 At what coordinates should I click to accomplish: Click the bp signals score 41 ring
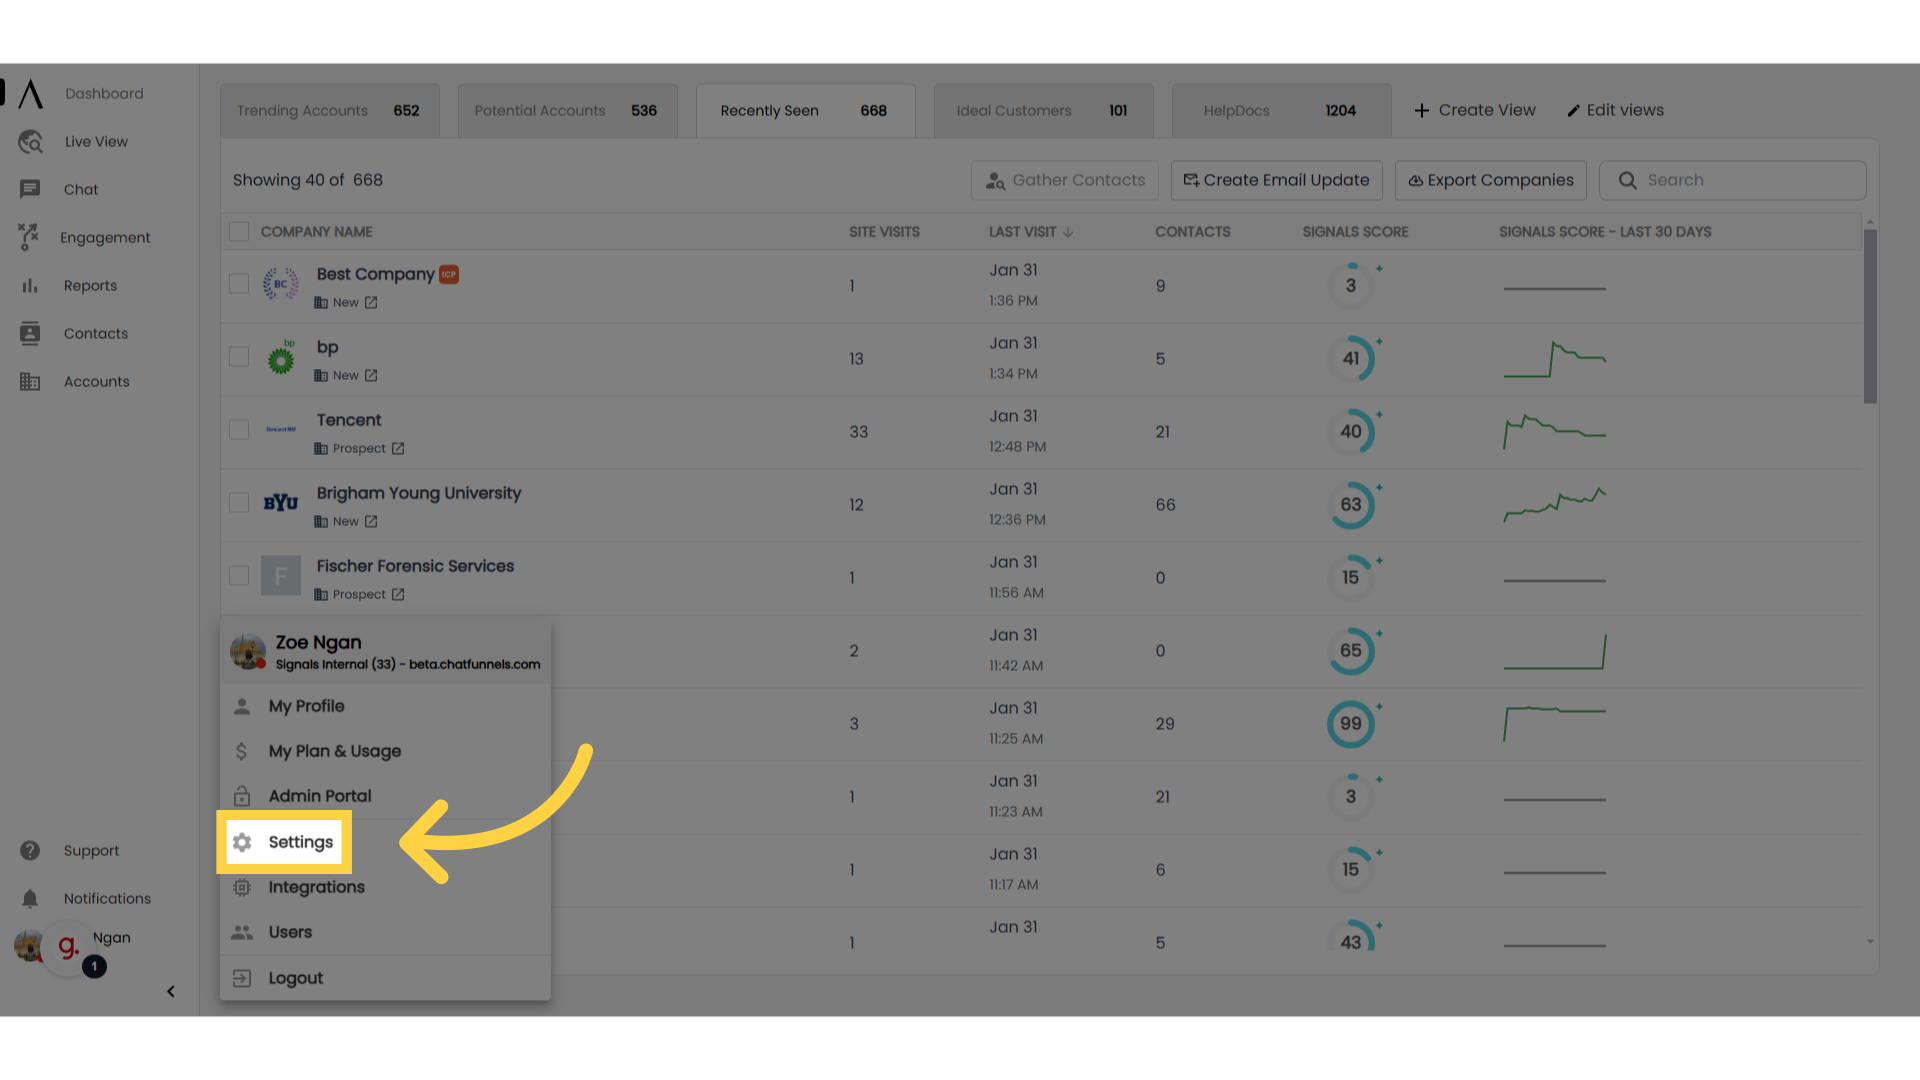1351,359
